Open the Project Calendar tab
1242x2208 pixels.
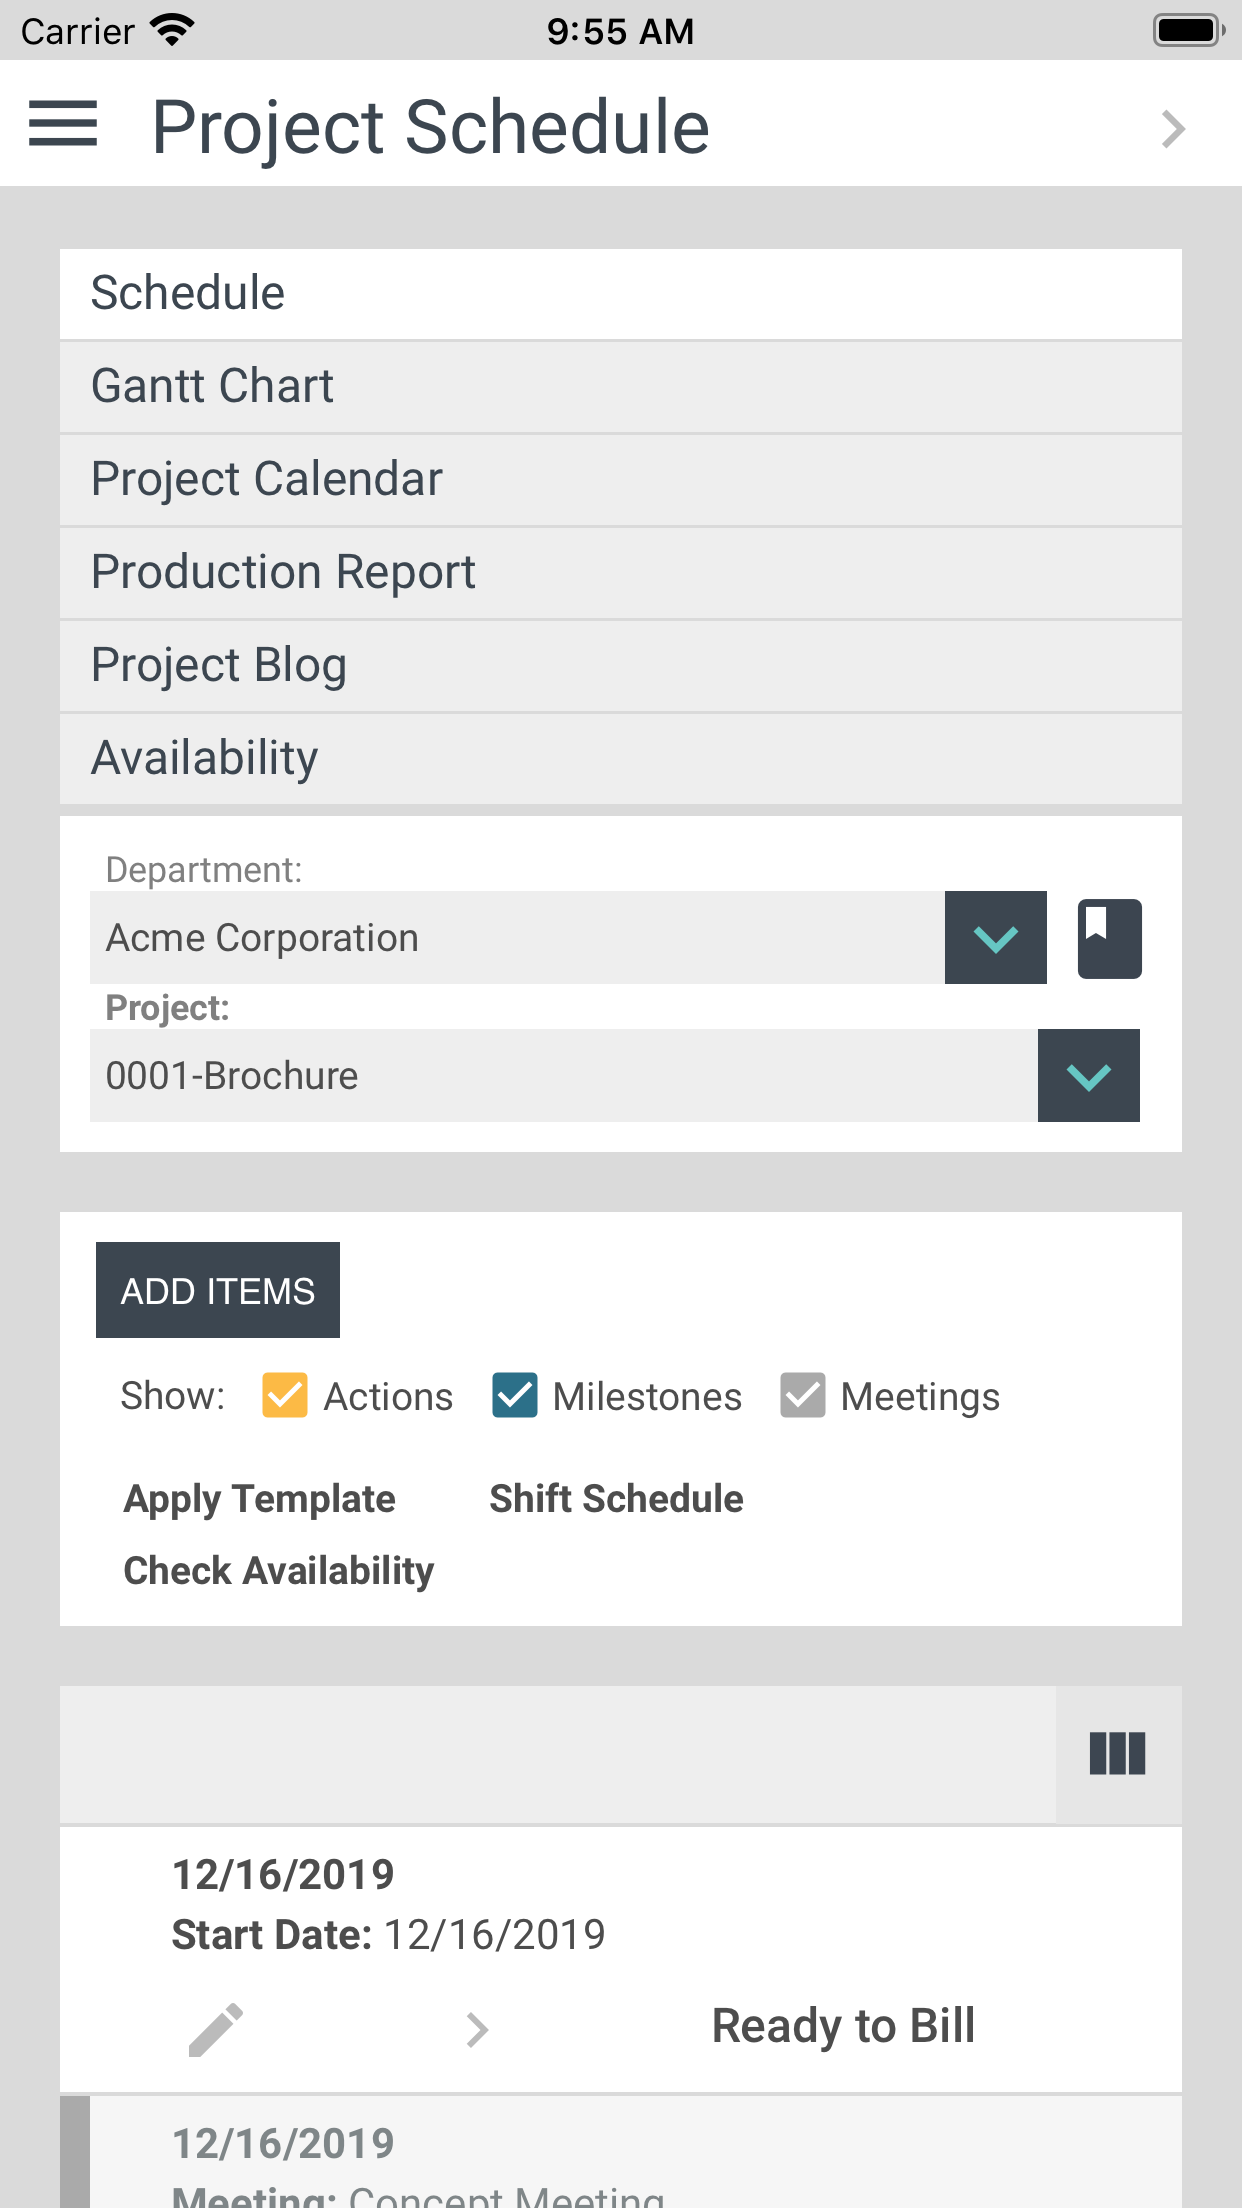point(620,480)
